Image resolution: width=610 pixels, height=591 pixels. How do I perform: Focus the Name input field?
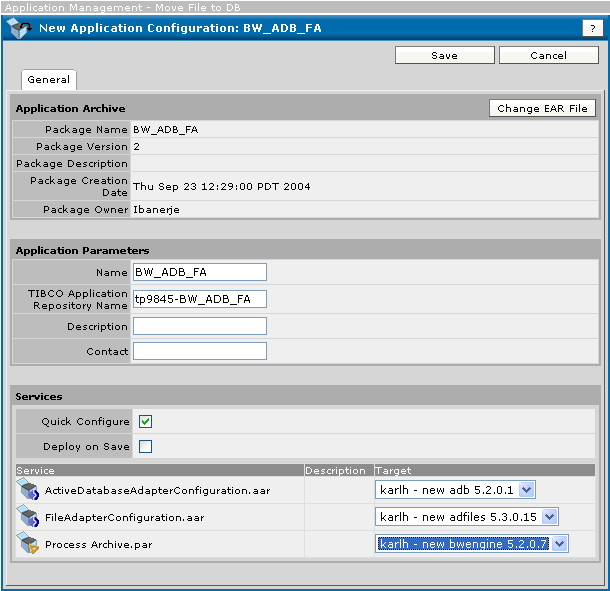tap(199, 272)
